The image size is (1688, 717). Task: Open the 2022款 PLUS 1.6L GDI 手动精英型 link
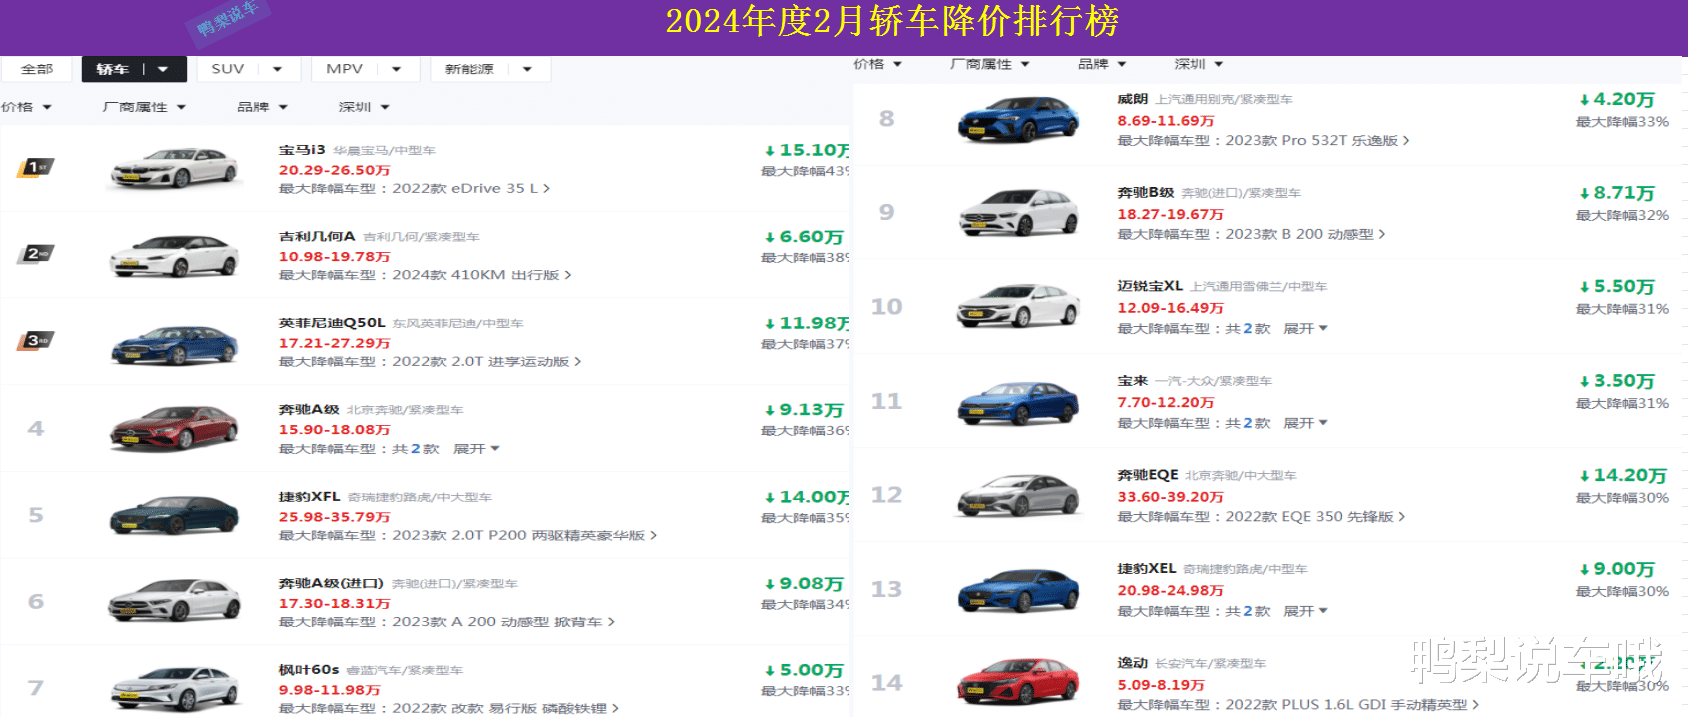[x=1352, y=705]
